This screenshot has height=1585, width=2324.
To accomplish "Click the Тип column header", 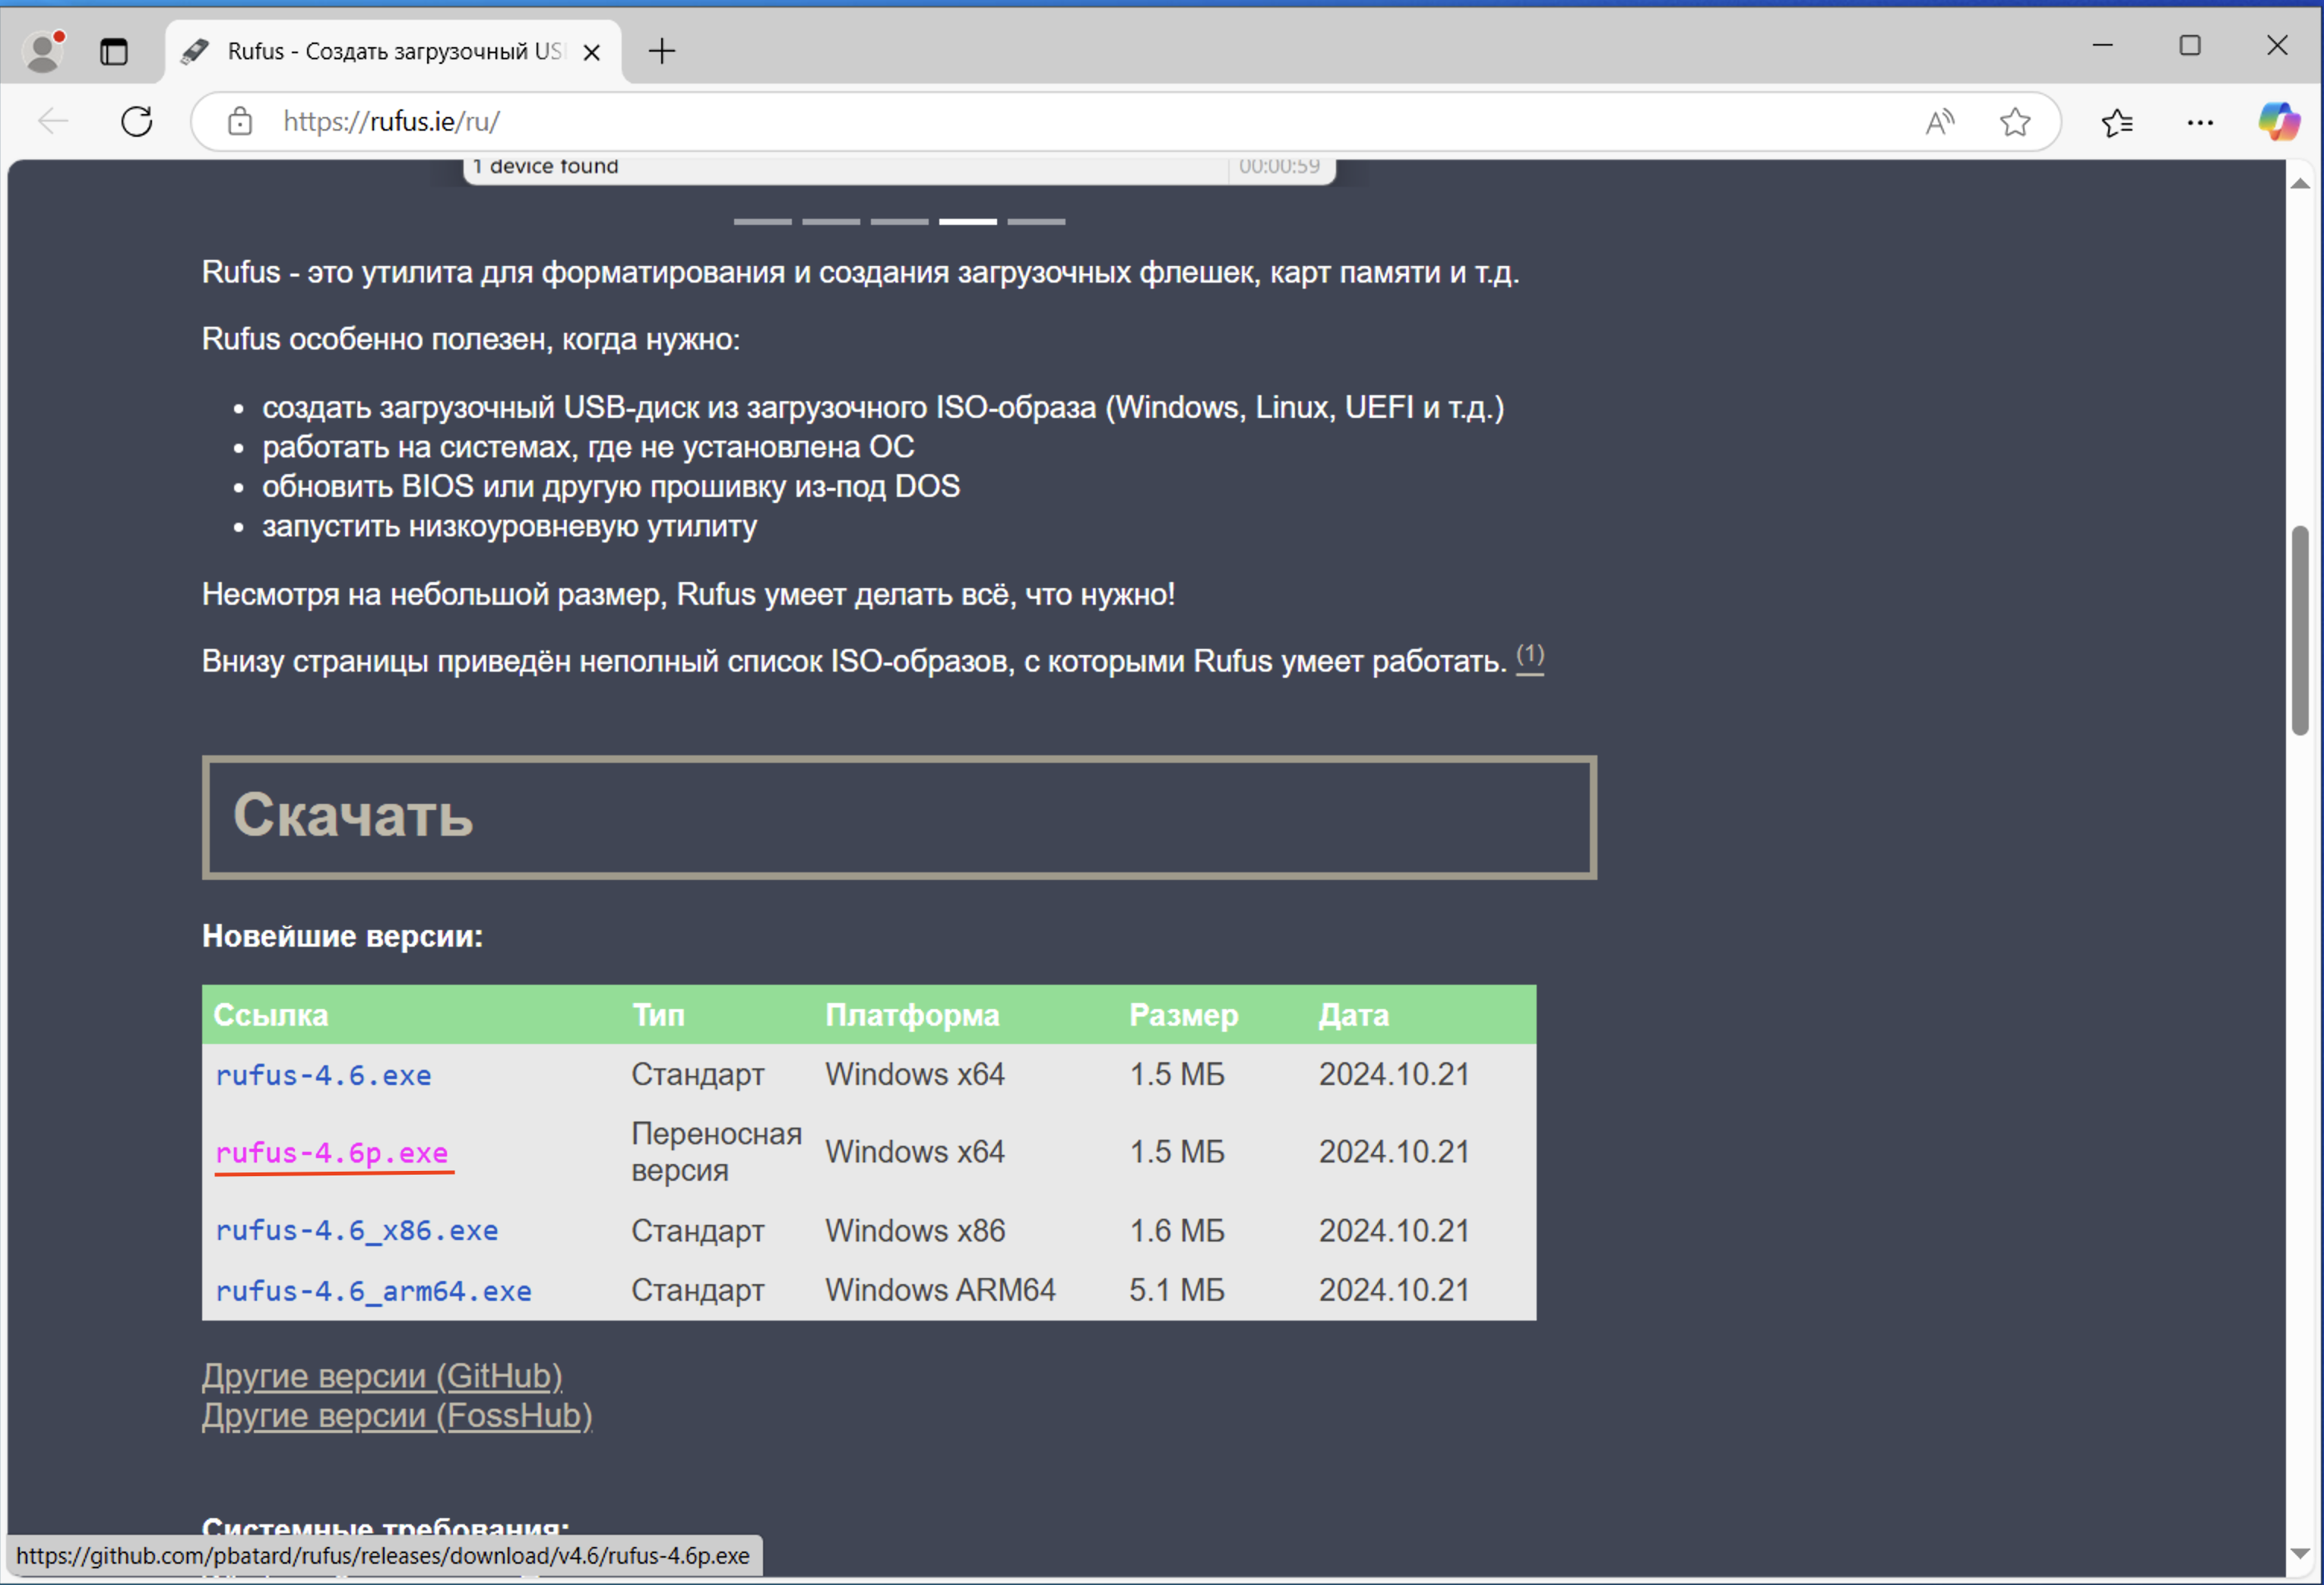I will (658, 1015).
